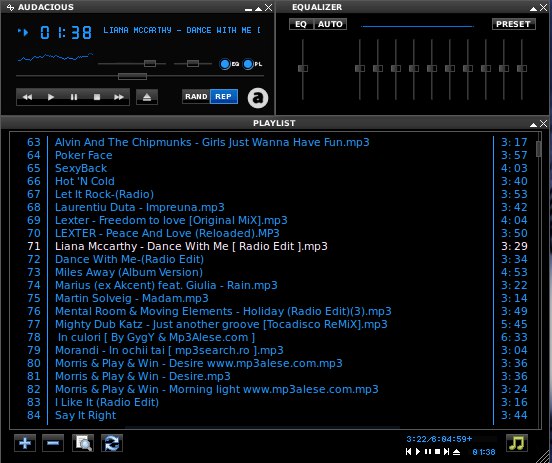Toggle REP repeat mode

tap(224, 96)
